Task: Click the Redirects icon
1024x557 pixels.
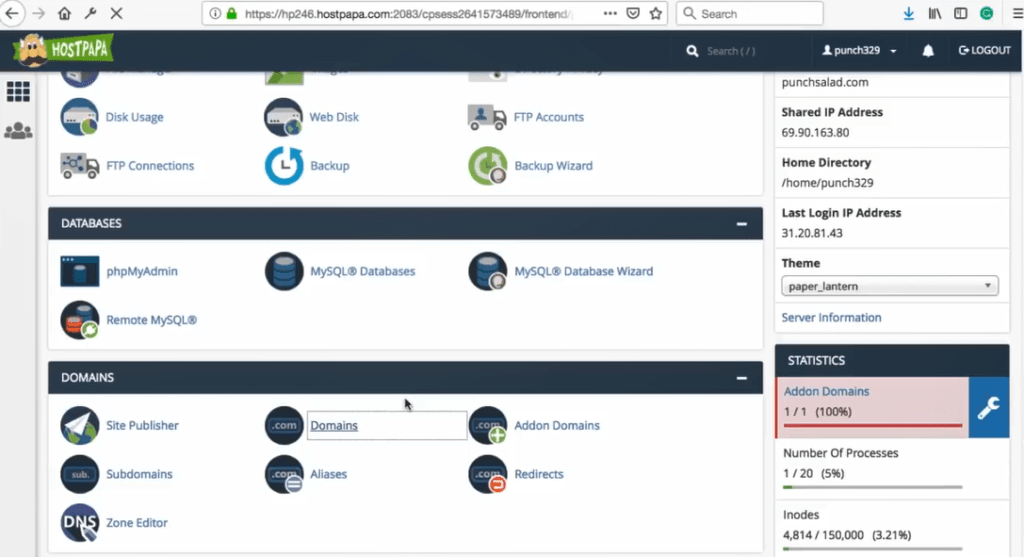Action: 487,474
